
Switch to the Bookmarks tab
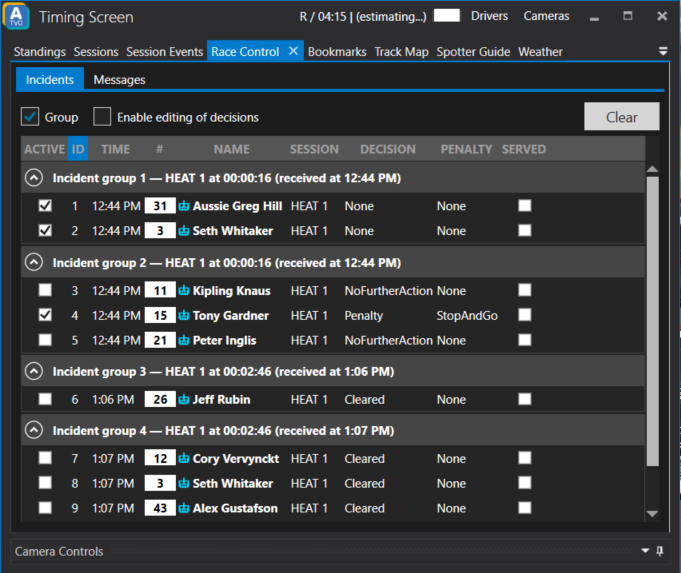click(x=337, y=52)
